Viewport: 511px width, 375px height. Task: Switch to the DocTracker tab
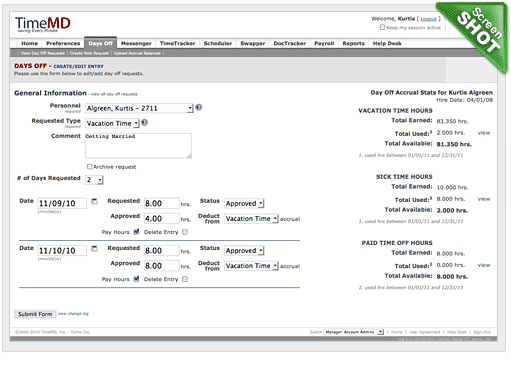point(289,43)
